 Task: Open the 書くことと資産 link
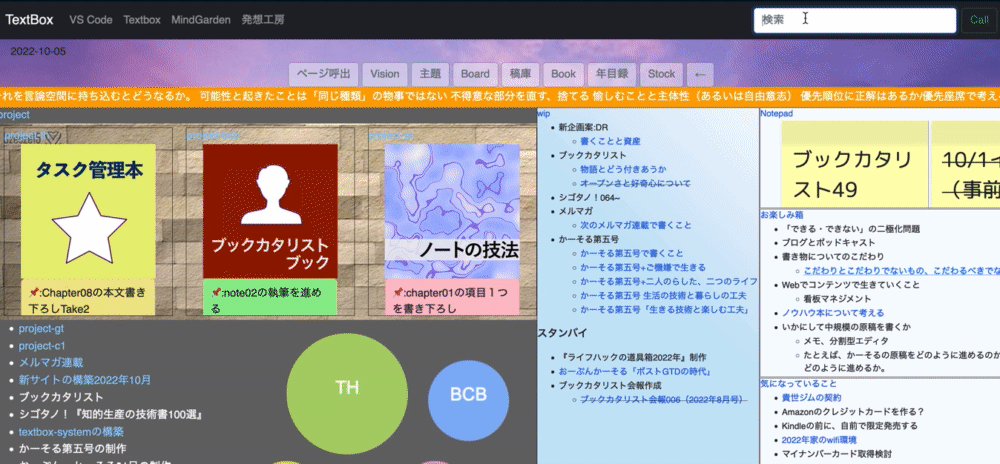(610, 141)
